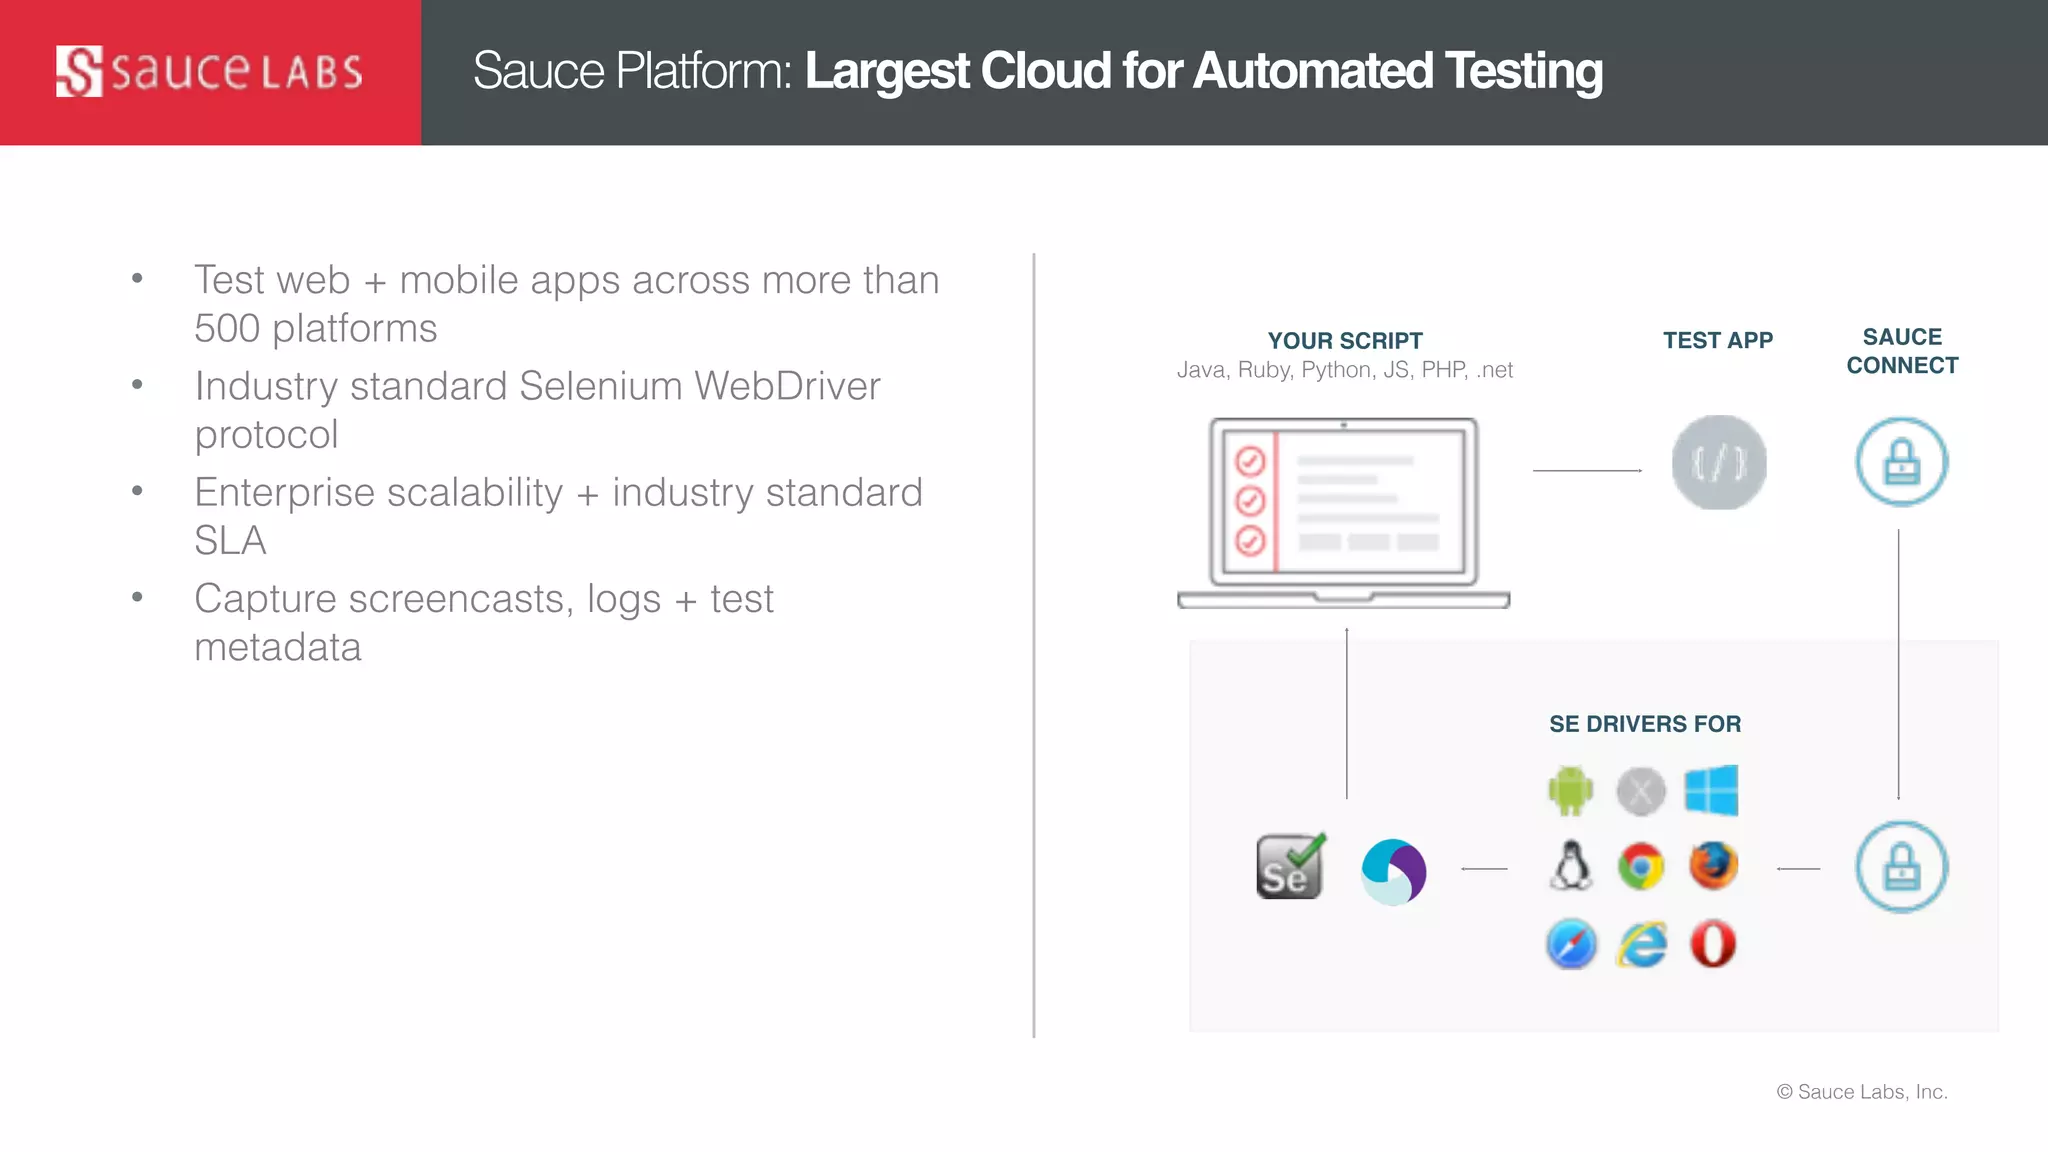Click the Android robot icon
Screen dimensions: 2048x1152
1570,791
